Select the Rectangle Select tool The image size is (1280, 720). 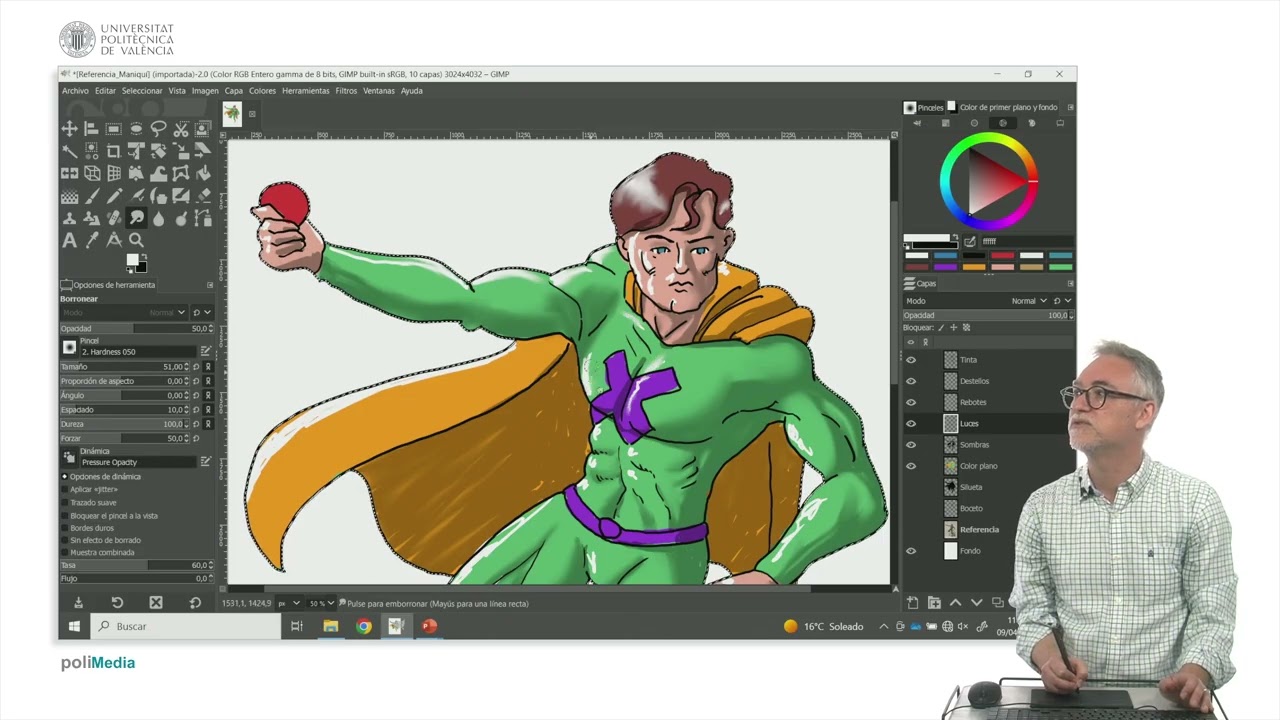click(114, 129)
